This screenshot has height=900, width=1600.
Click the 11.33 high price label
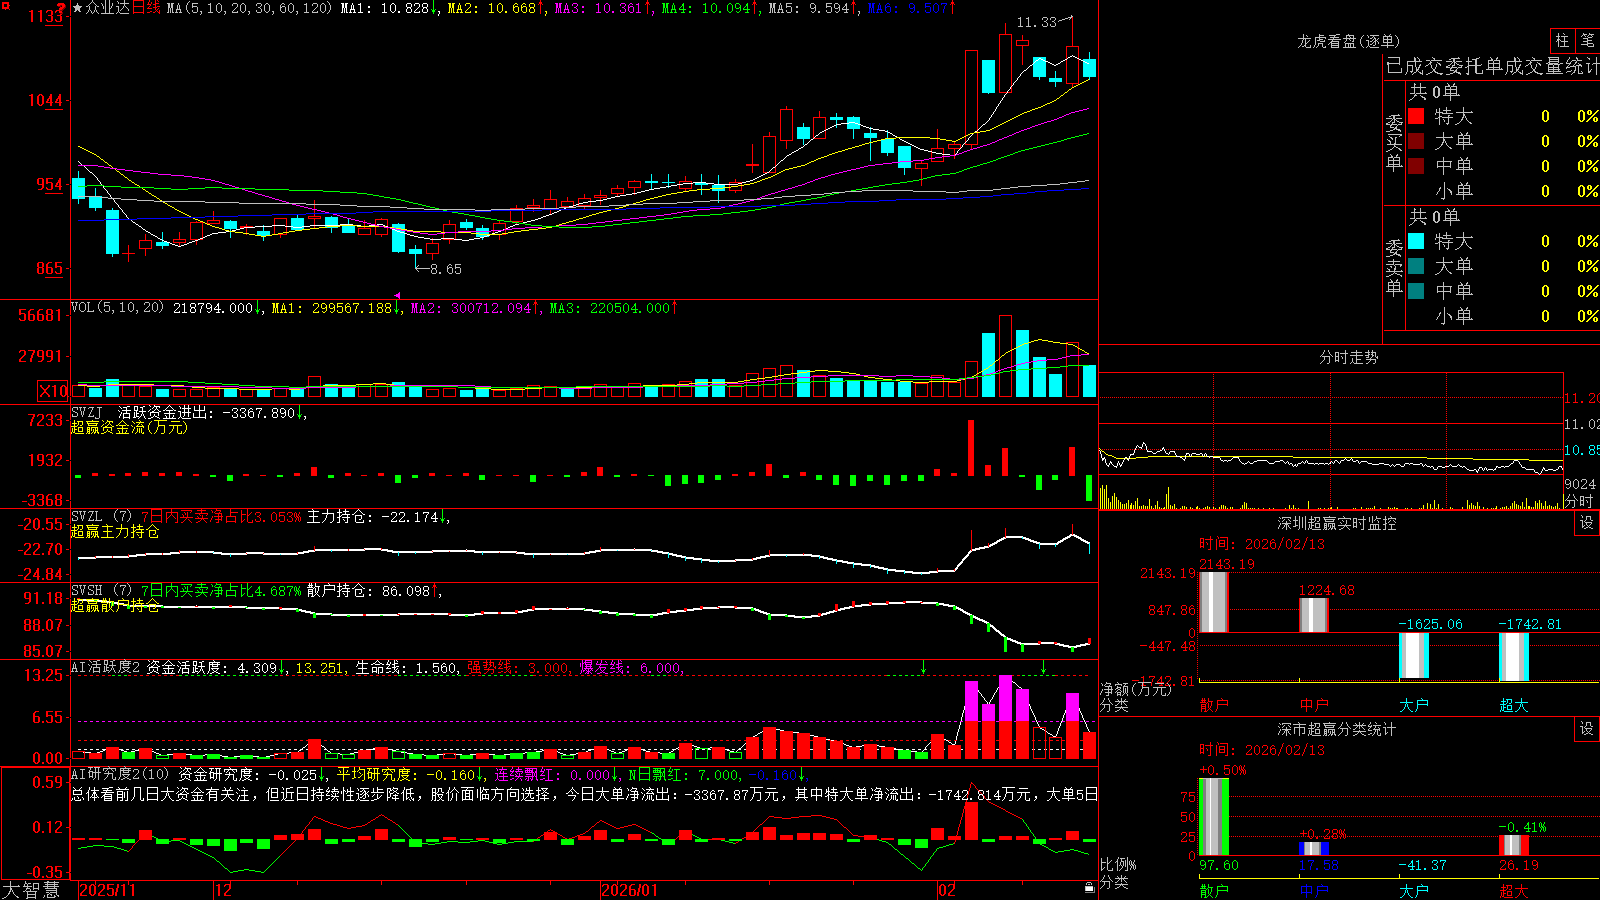tap(1036, 22)
